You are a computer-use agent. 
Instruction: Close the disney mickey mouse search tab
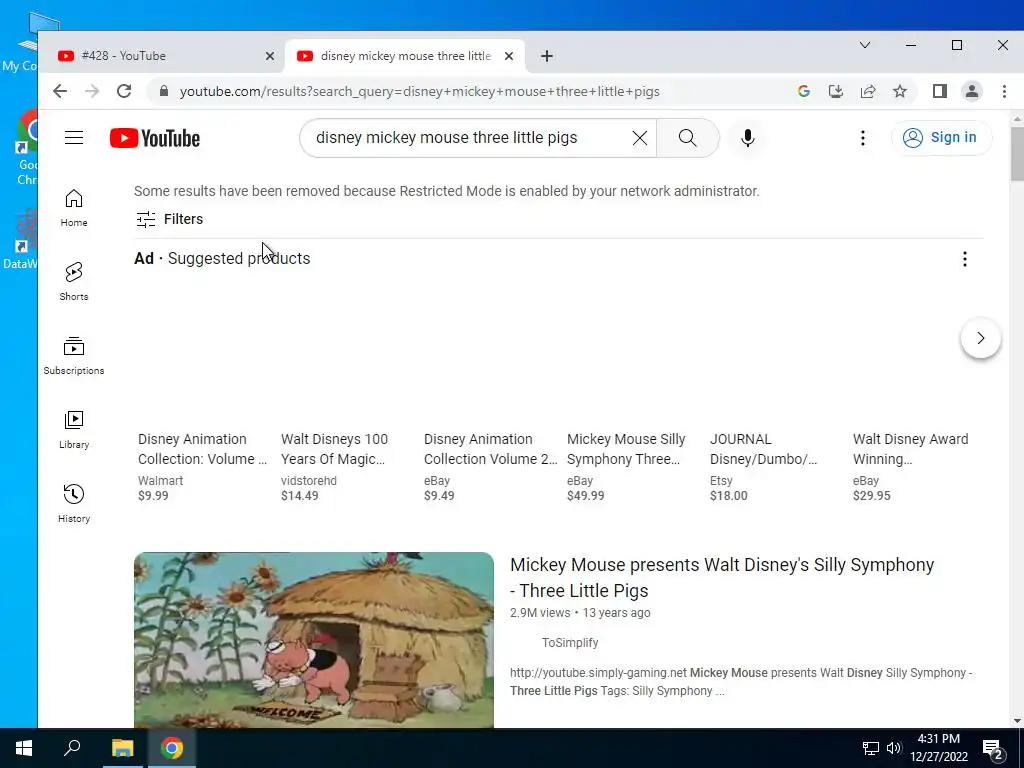pyautogui.click(x=509, y=56)
